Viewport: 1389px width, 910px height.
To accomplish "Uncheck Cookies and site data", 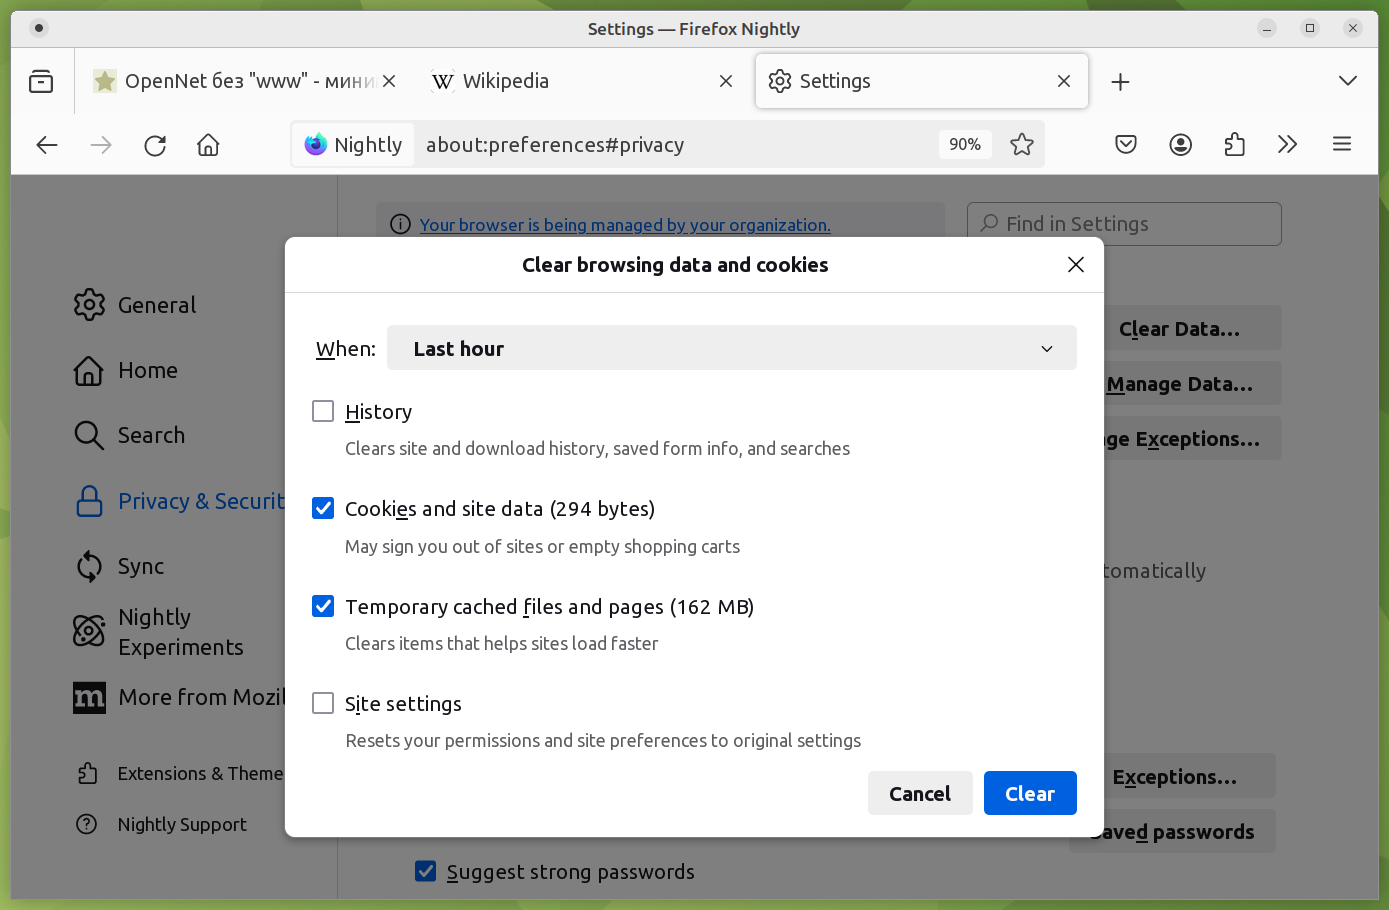I will (x=323, y=508).
